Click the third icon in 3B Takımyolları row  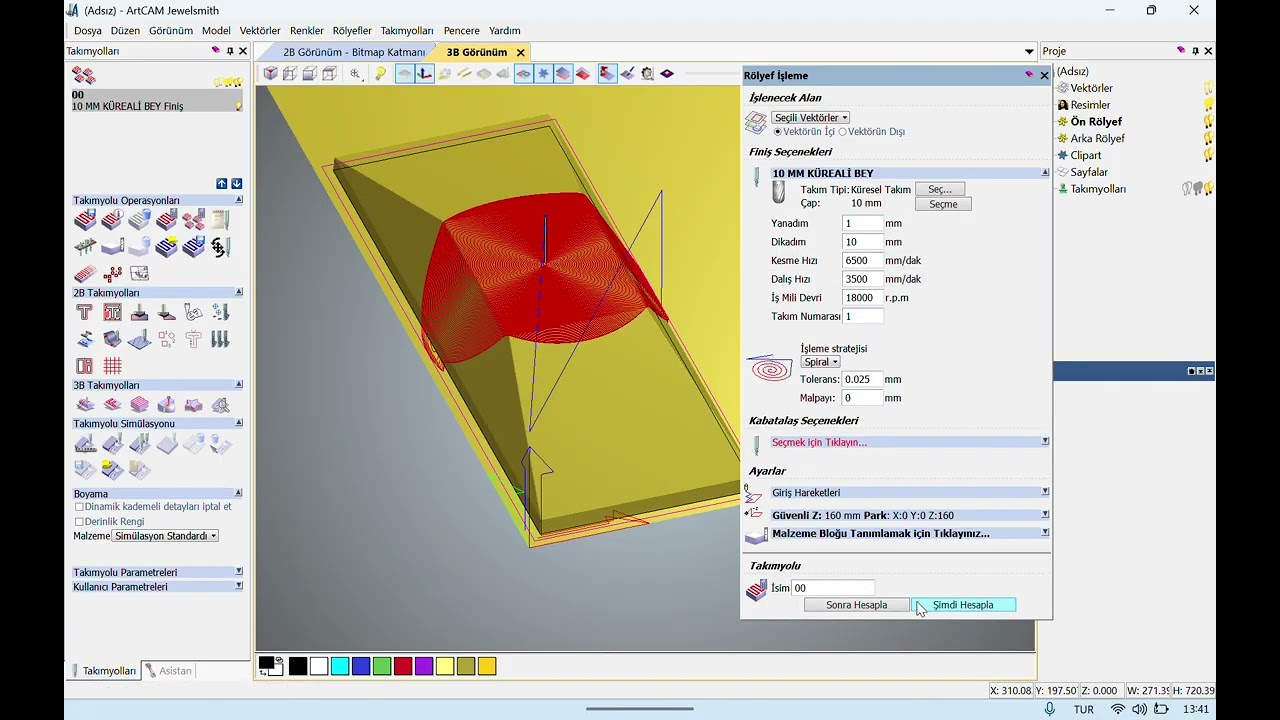click(x=139, y=404)
